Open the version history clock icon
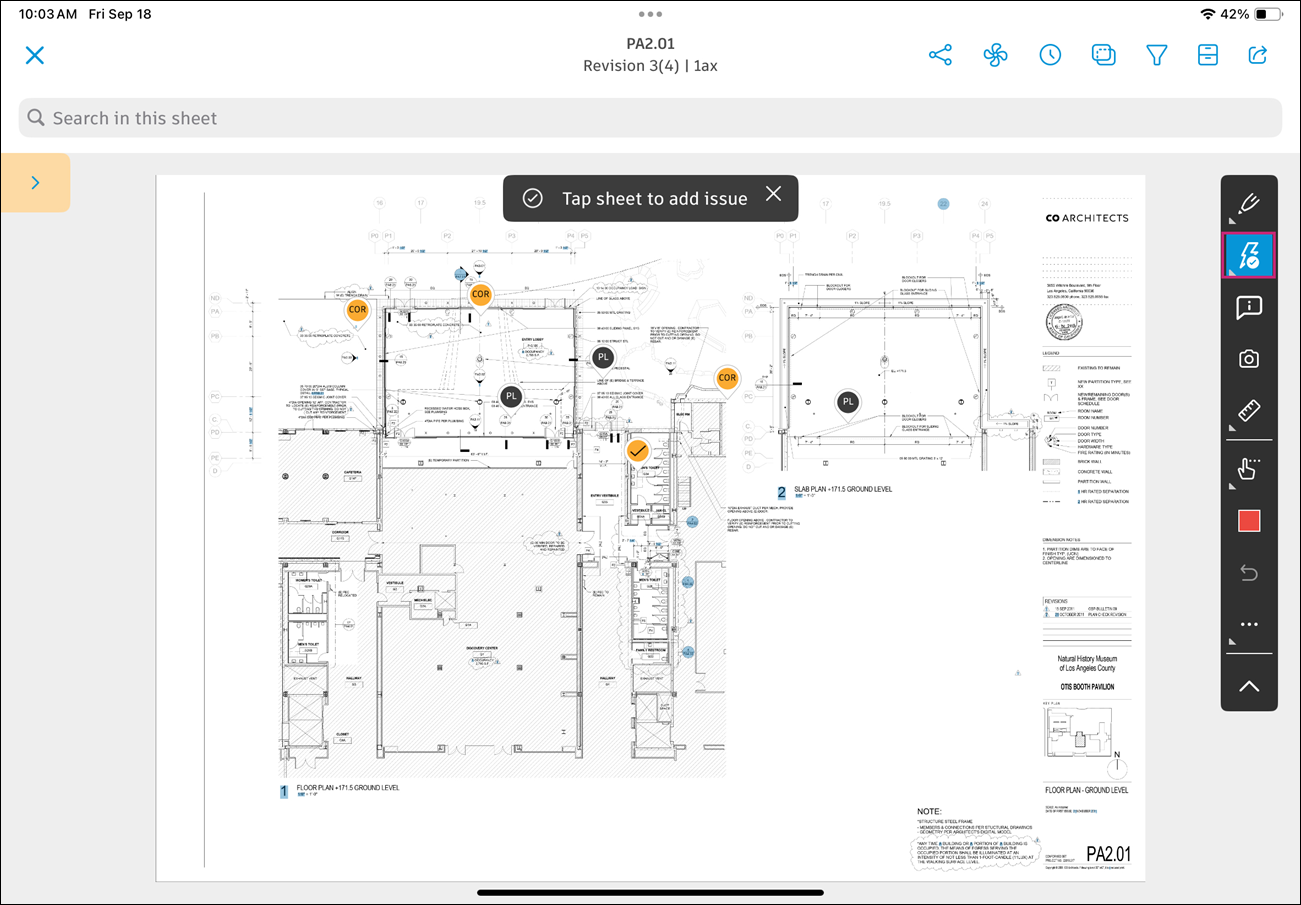Image resolution: width=1301 pixels, height=905 pixels. coord(1050,55)
